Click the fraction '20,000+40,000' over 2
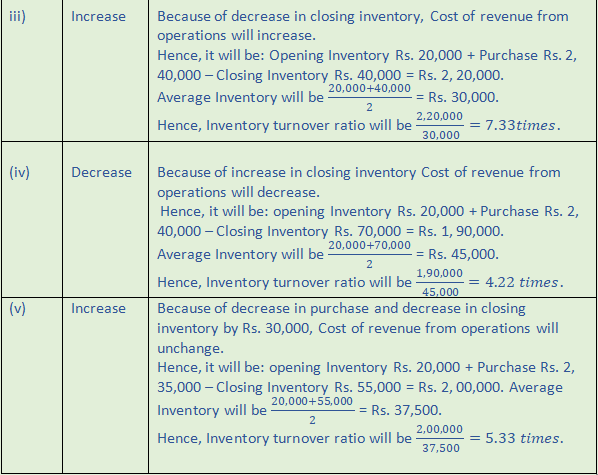Screen dimensions: 598x475 click(x=370, y=98)
